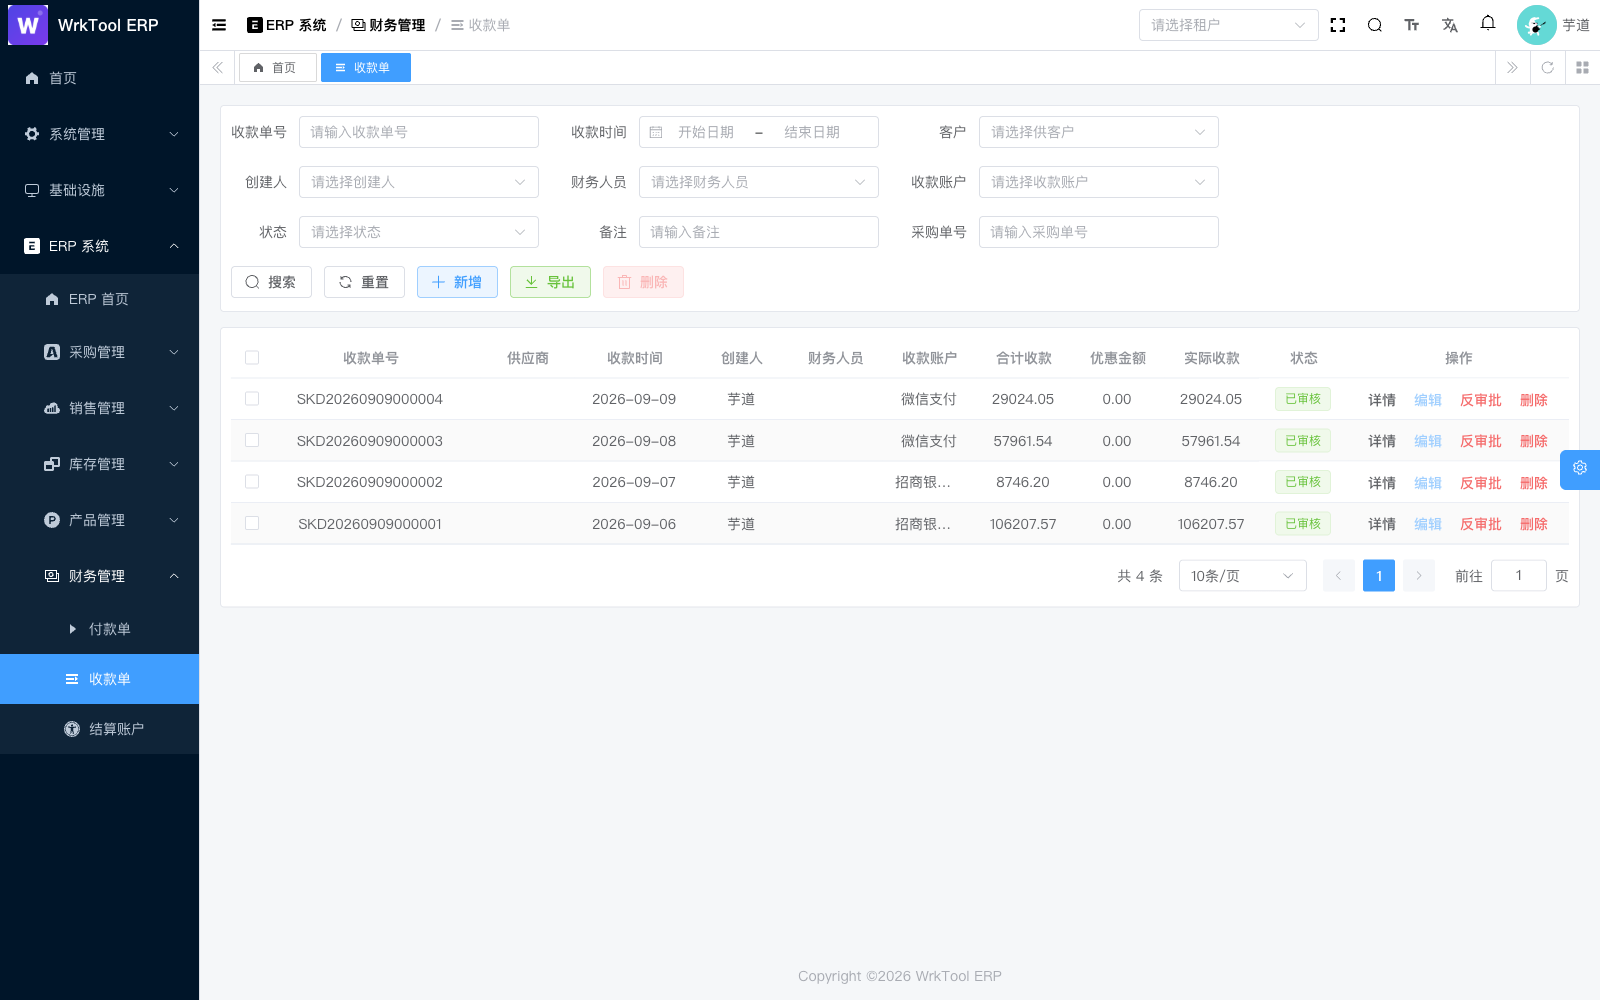Open the floating settings gear panel

tap(1580, 468)
